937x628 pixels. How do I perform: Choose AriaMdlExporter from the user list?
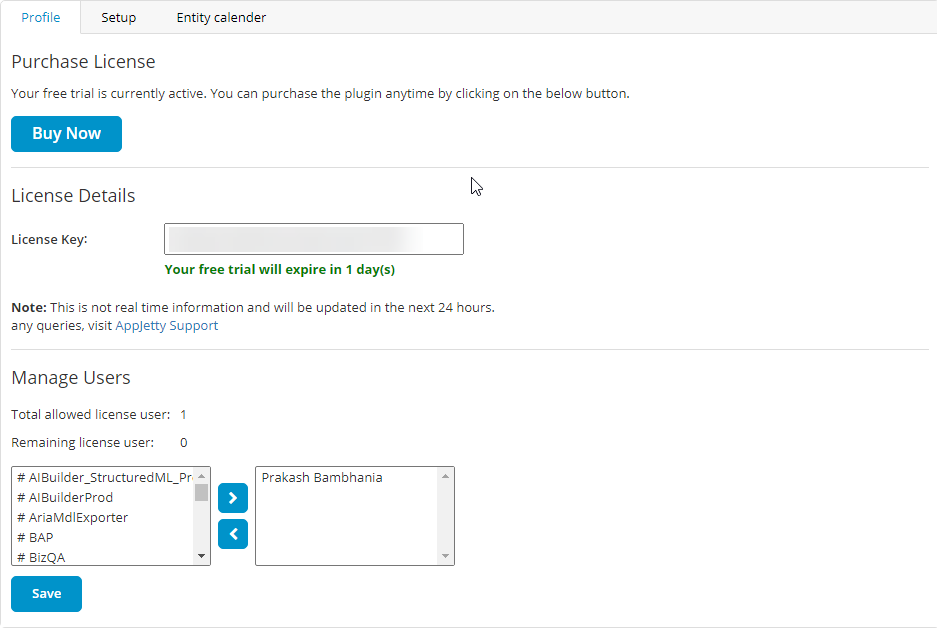coord(72,517)
